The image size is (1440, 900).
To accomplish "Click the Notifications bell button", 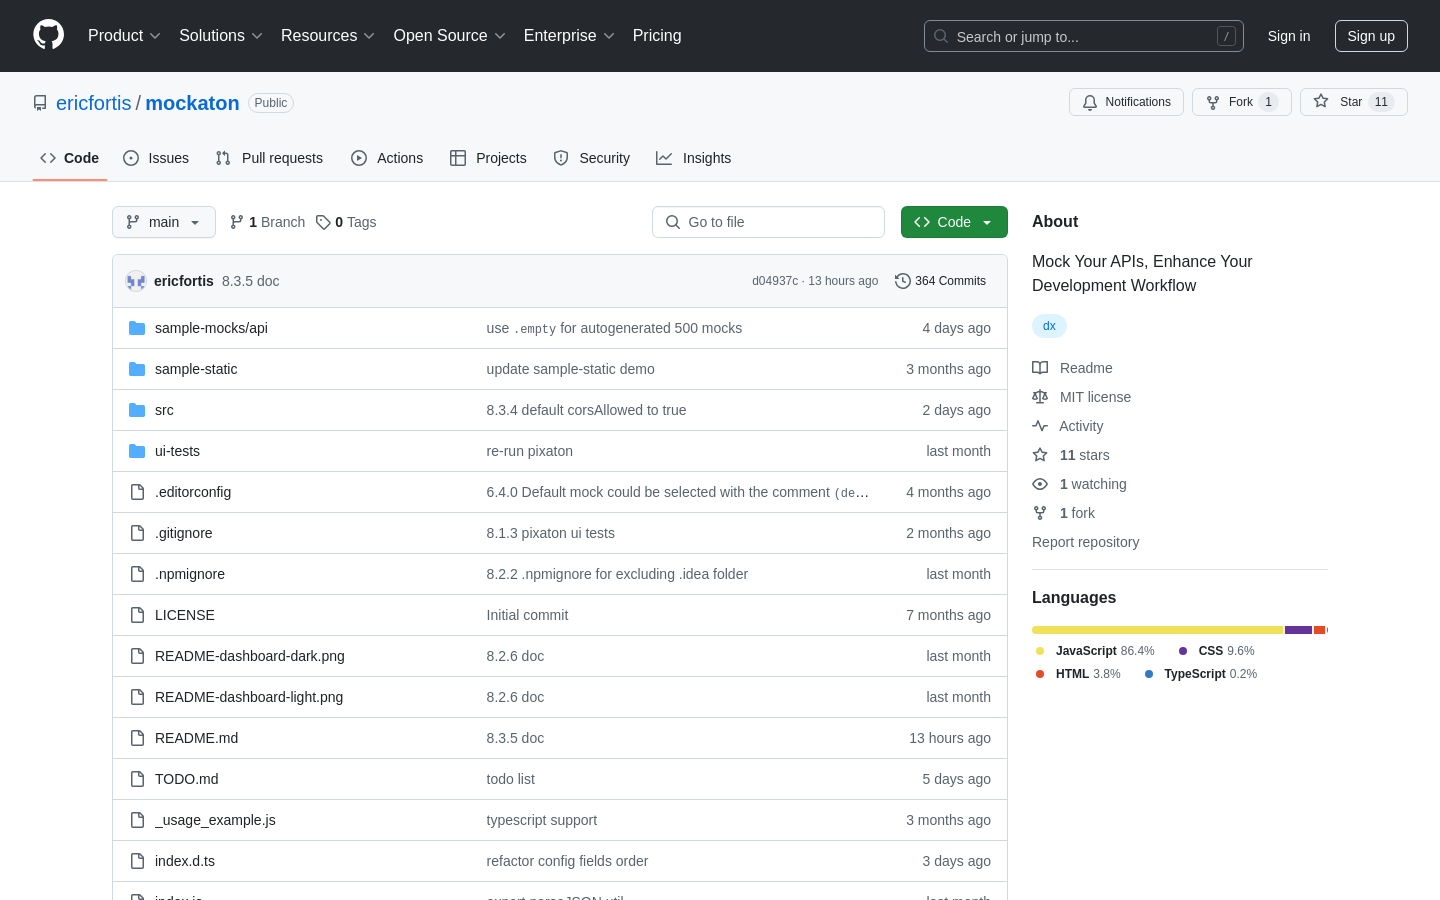I will coord(1126,102).
